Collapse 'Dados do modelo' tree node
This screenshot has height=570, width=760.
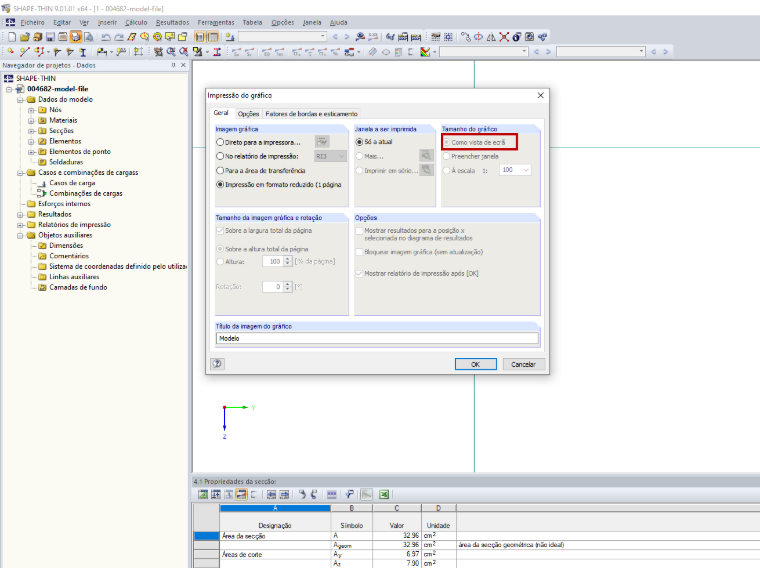[20, 100]
